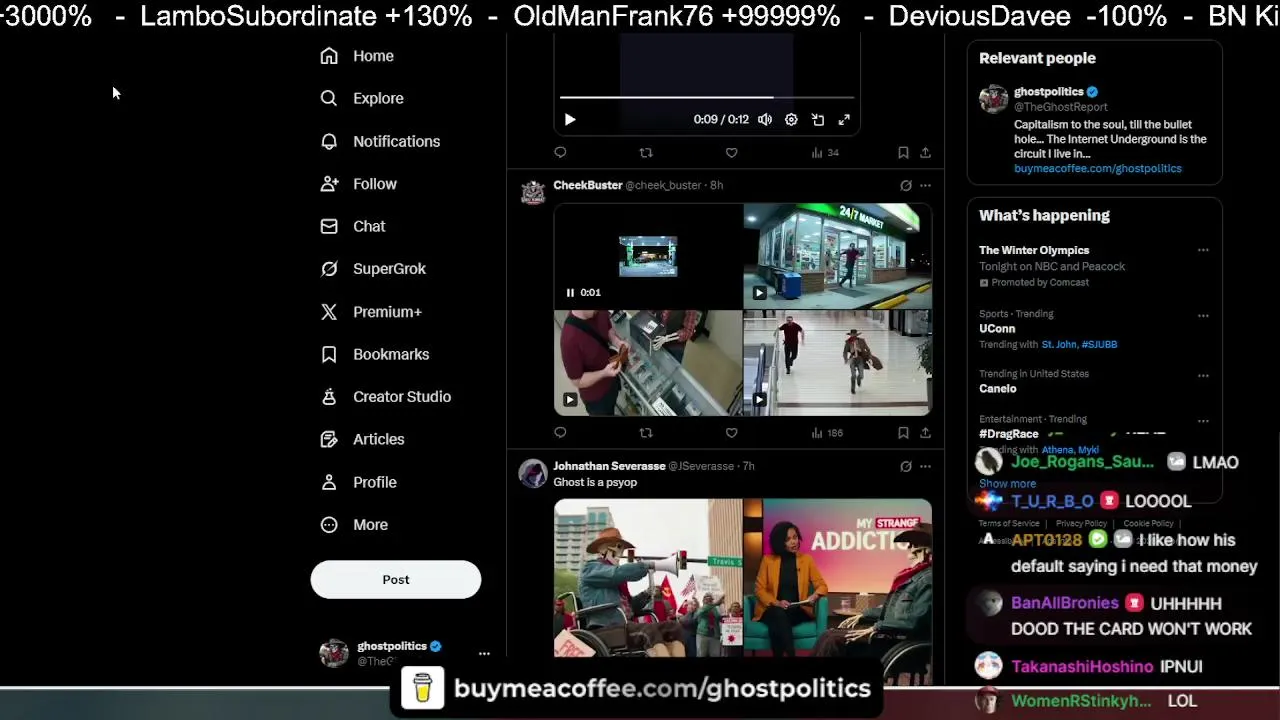The width and height of the screenshot is (1280, 720).
Task: Play the cowboy running video clip
Action: click(759, 400)
